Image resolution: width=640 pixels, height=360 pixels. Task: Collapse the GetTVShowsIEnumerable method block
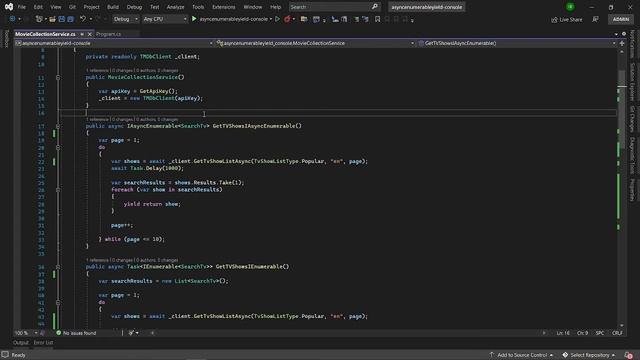(x=58, y=267)
